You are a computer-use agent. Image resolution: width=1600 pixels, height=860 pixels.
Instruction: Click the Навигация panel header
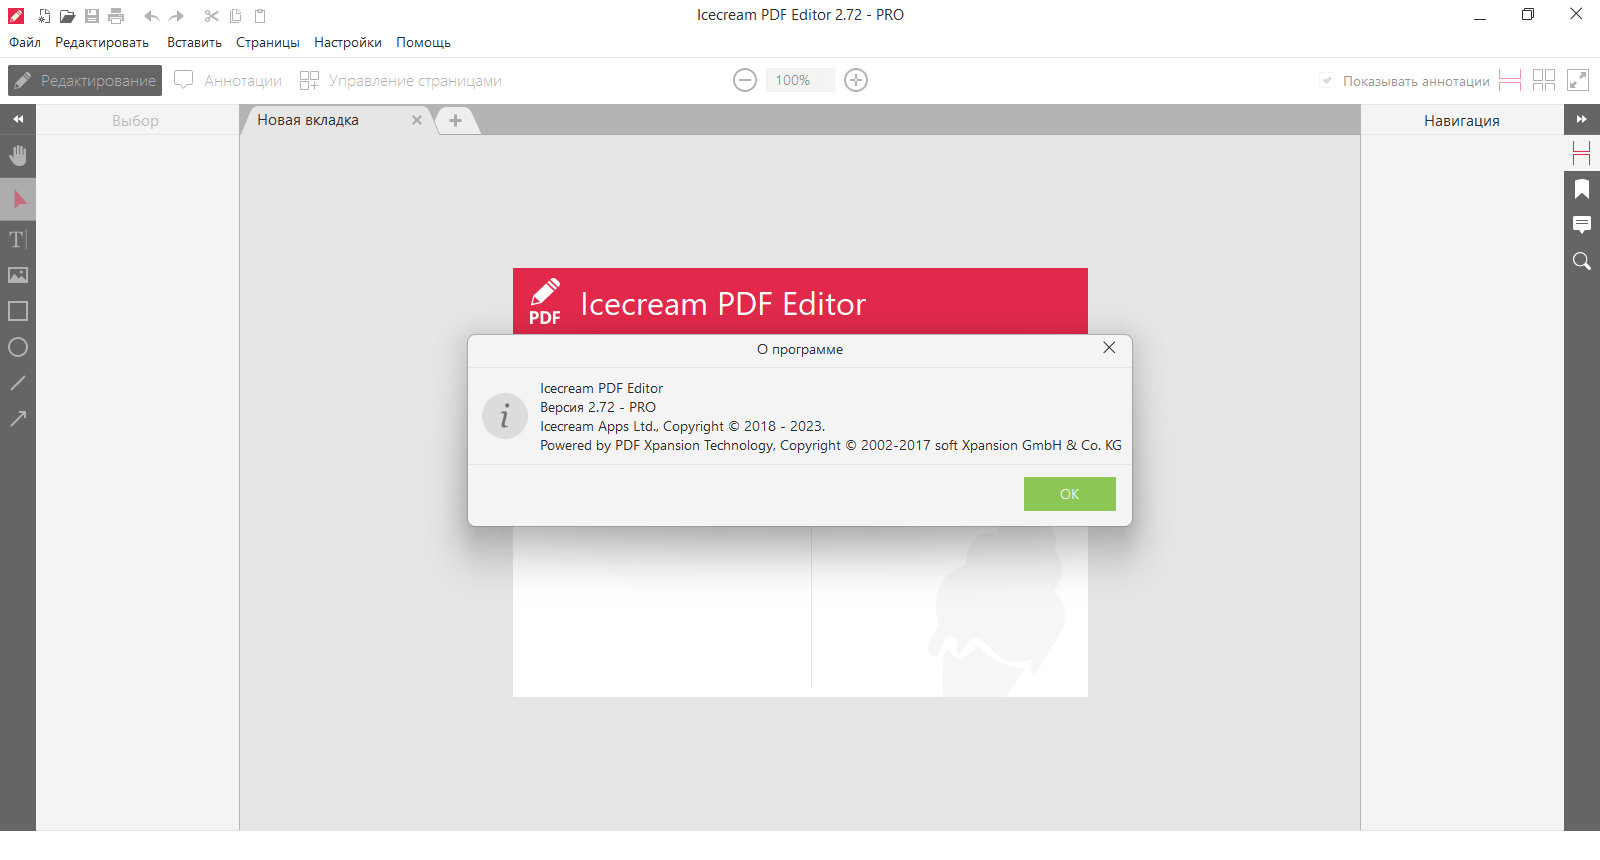coord(1462,120)
